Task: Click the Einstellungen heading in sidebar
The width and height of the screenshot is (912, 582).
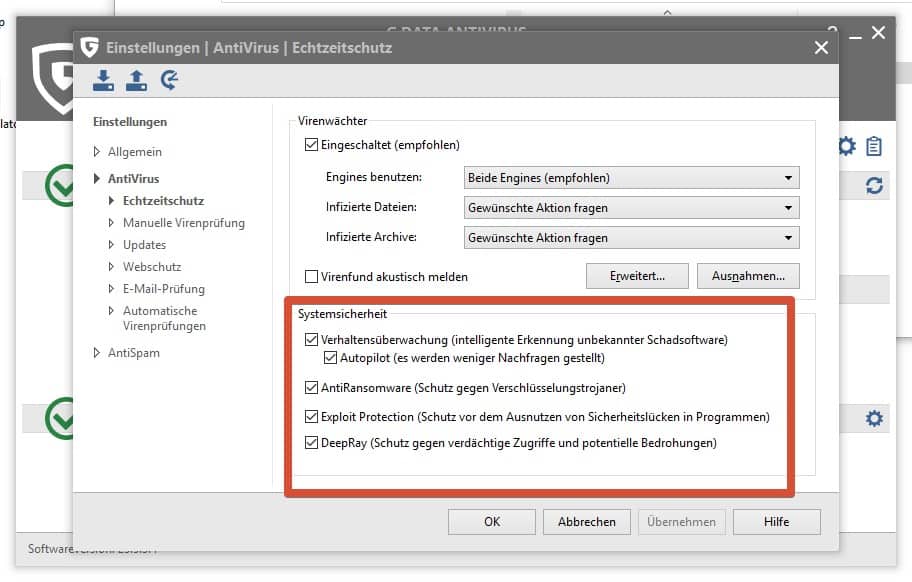Action: 130,122
